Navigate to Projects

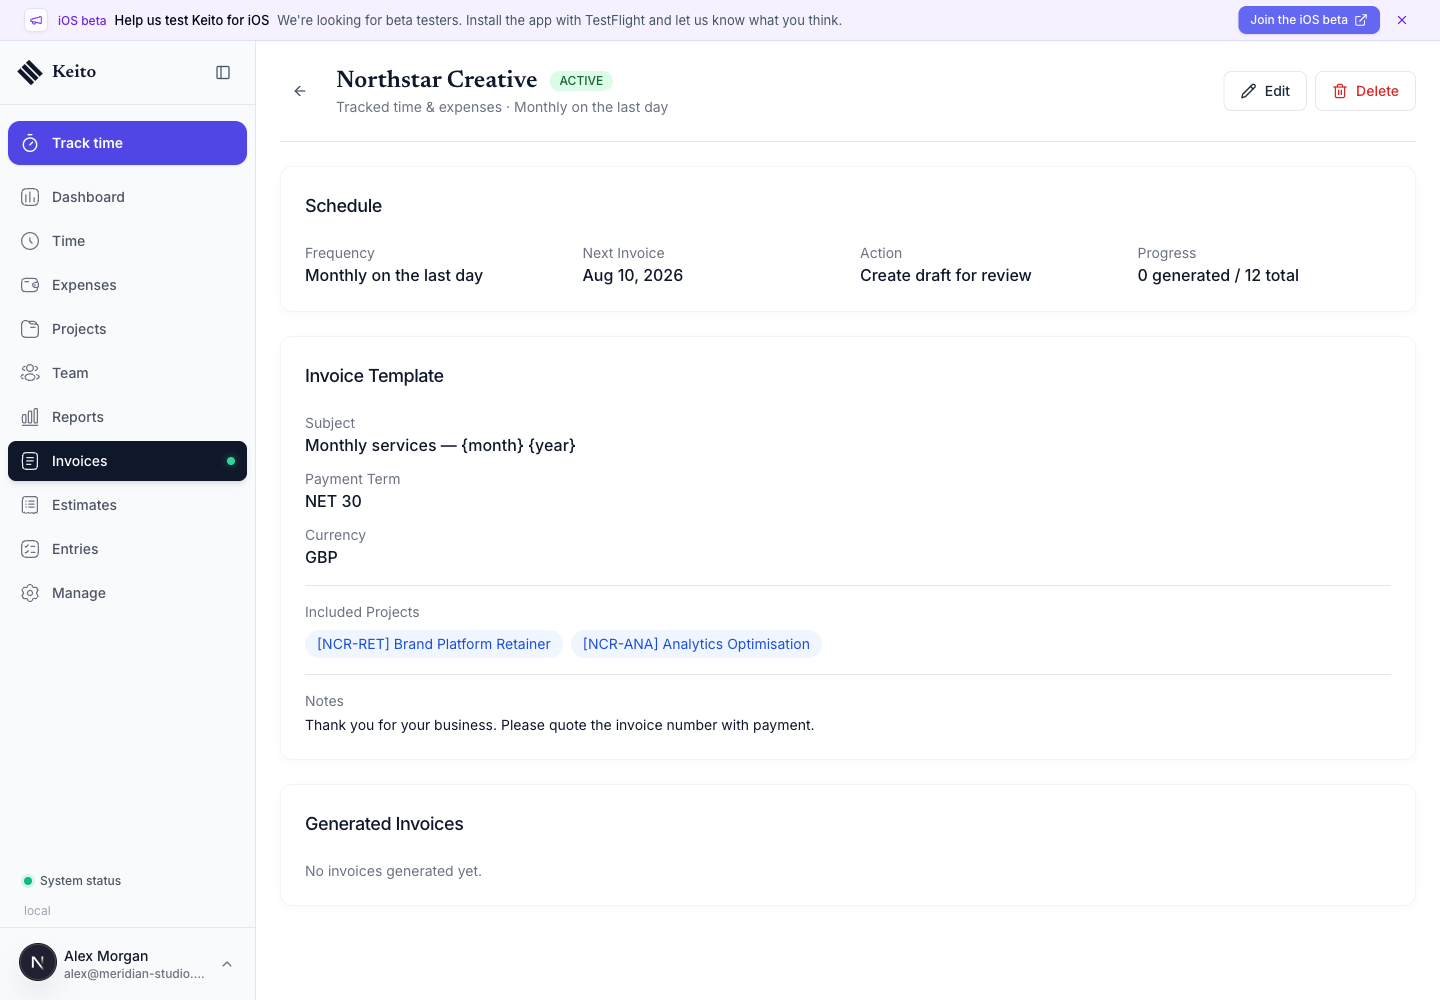coord(127,329)
